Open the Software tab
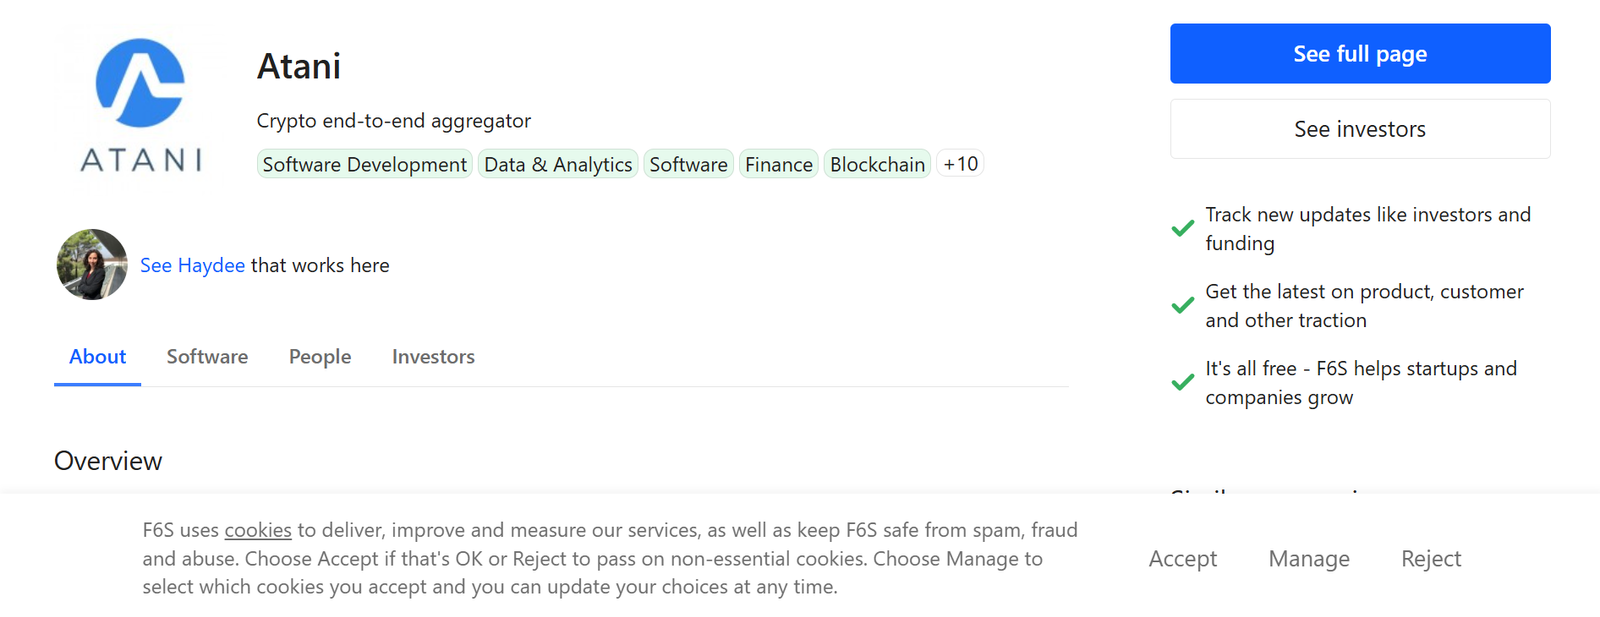 pos(207,357)
